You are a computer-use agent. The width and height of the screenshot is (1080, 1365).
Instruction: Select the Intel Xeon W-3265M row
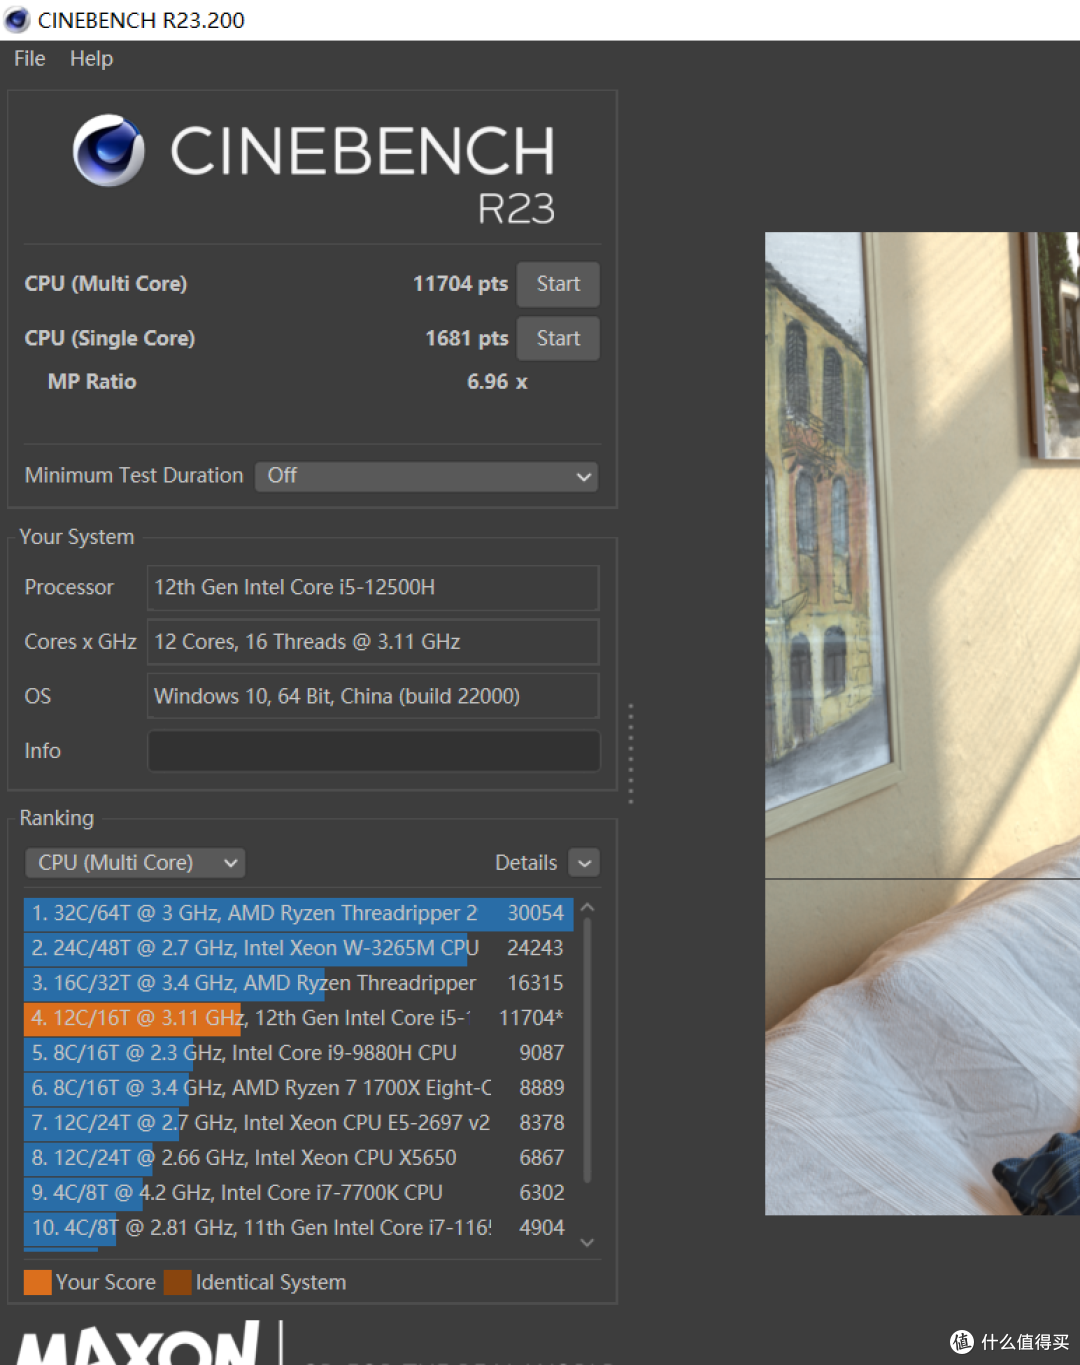(x=298, y=948)
